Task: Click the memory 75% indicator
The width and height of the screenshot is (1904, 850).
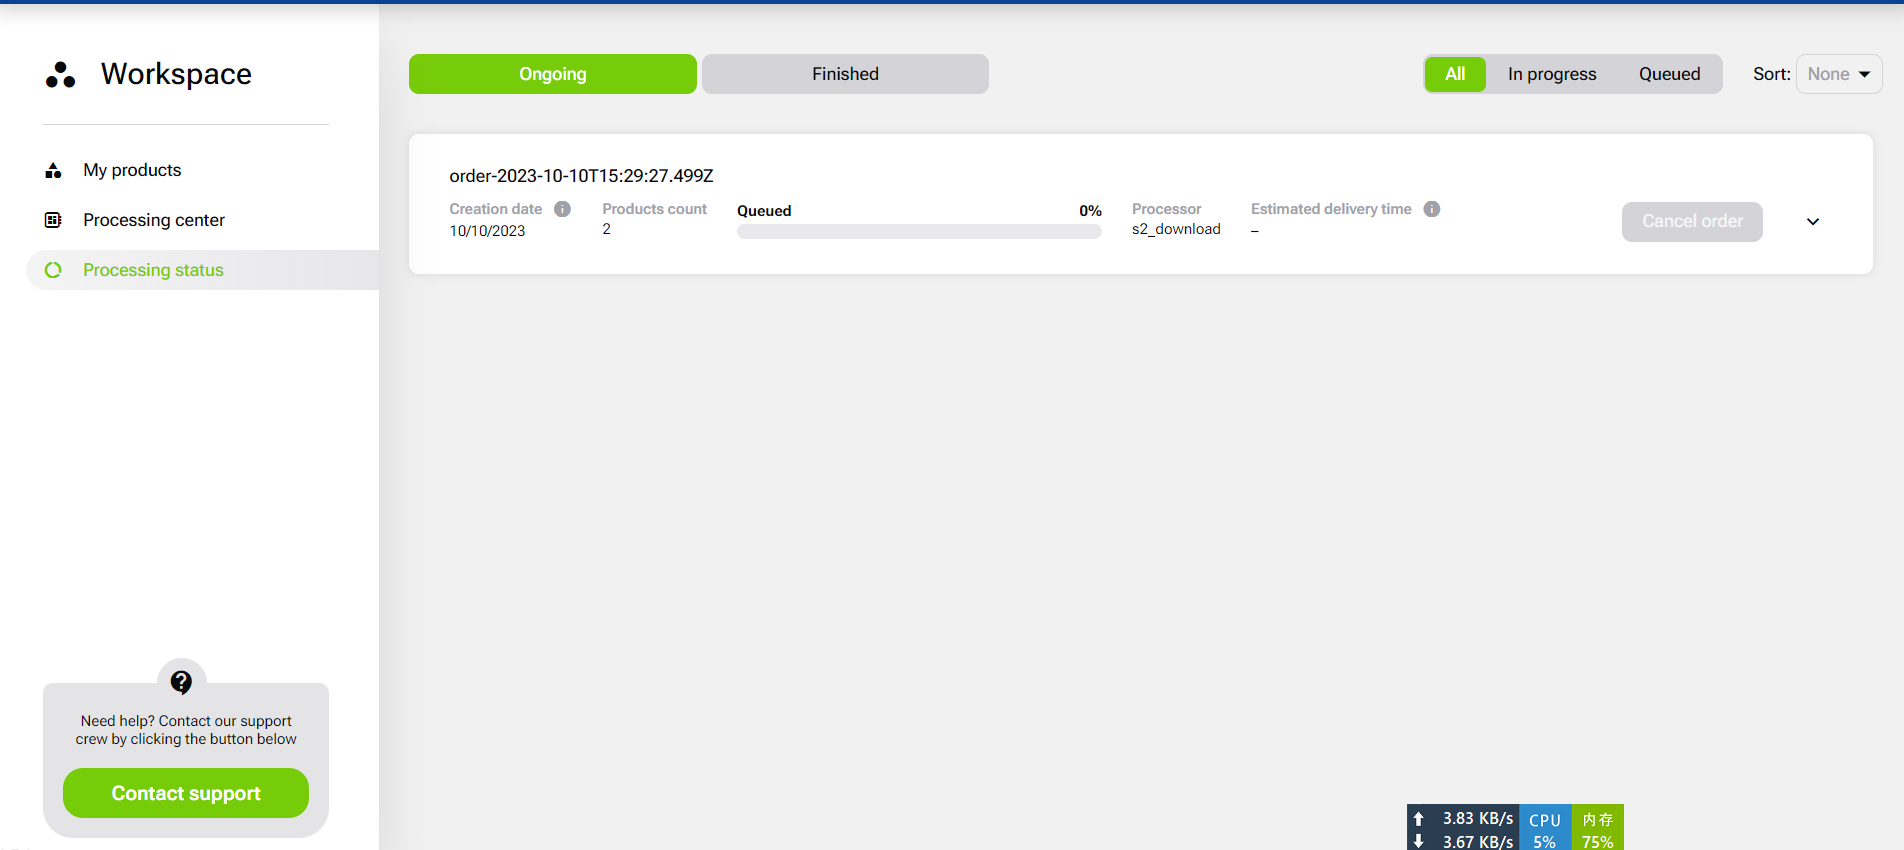Action: (x=1597, y=829)
